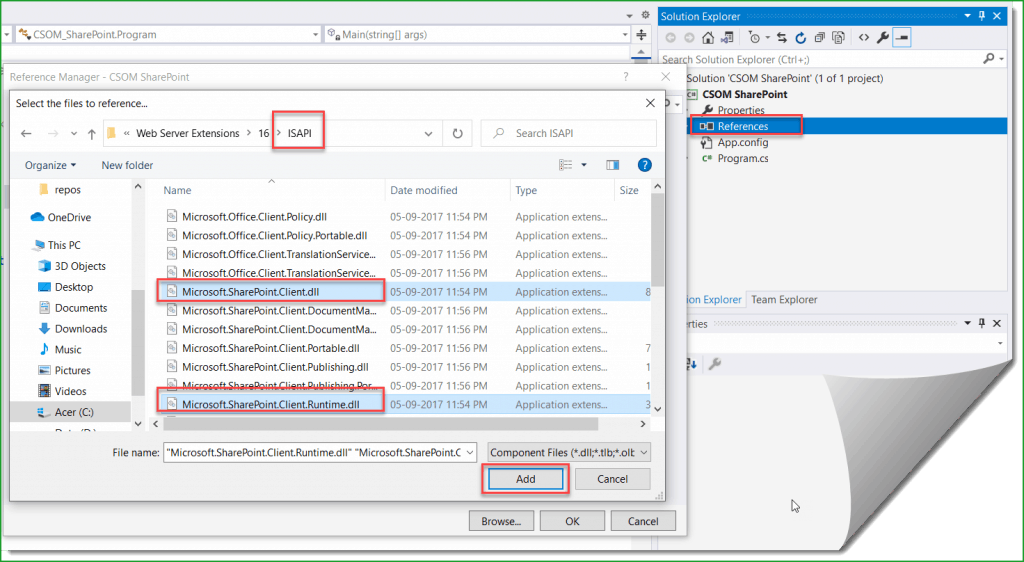
Task: Switch to Team Explorer tab
Action: (x=784, y=300)
